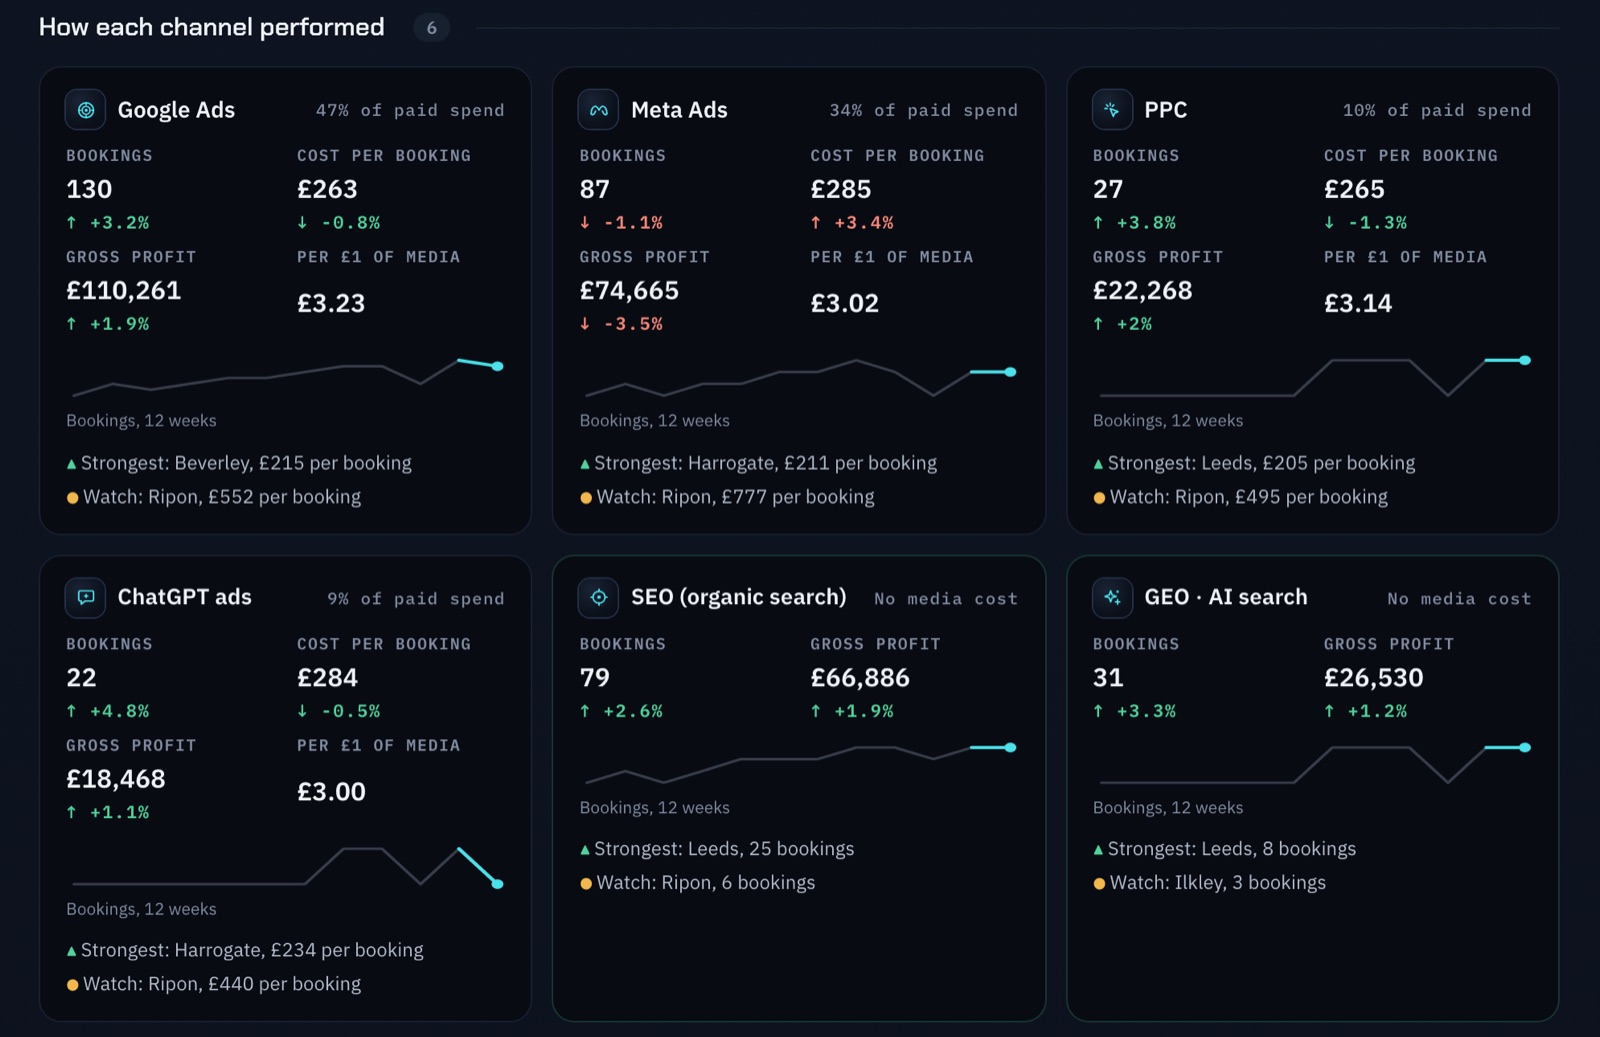Click the orange dot beside Watch: Ripon, 6 bookings
The width and height of the screenshot is (1600, 1037).
click(x=586, y=884)
